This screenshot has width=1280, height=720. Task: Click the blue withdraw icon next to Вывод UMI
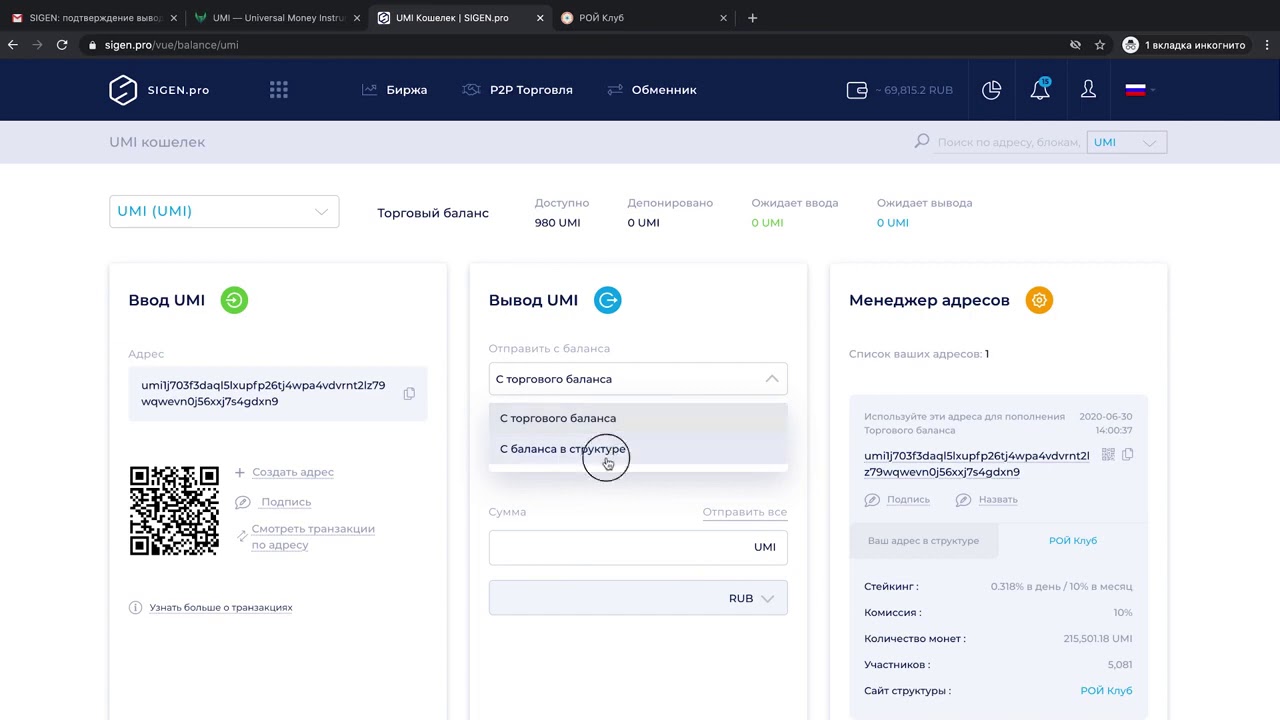pos(608,300)
